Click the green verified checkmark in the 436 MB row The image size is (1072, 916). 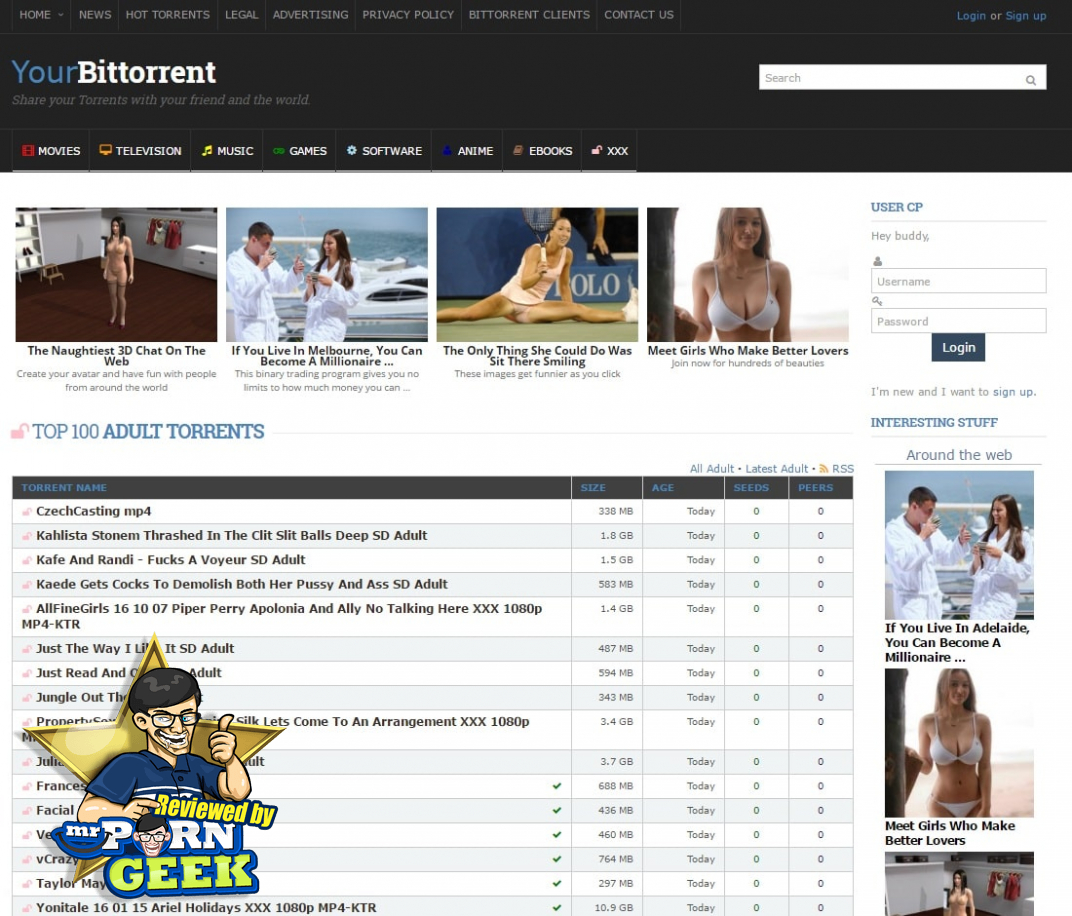click(x=557, y=811)
